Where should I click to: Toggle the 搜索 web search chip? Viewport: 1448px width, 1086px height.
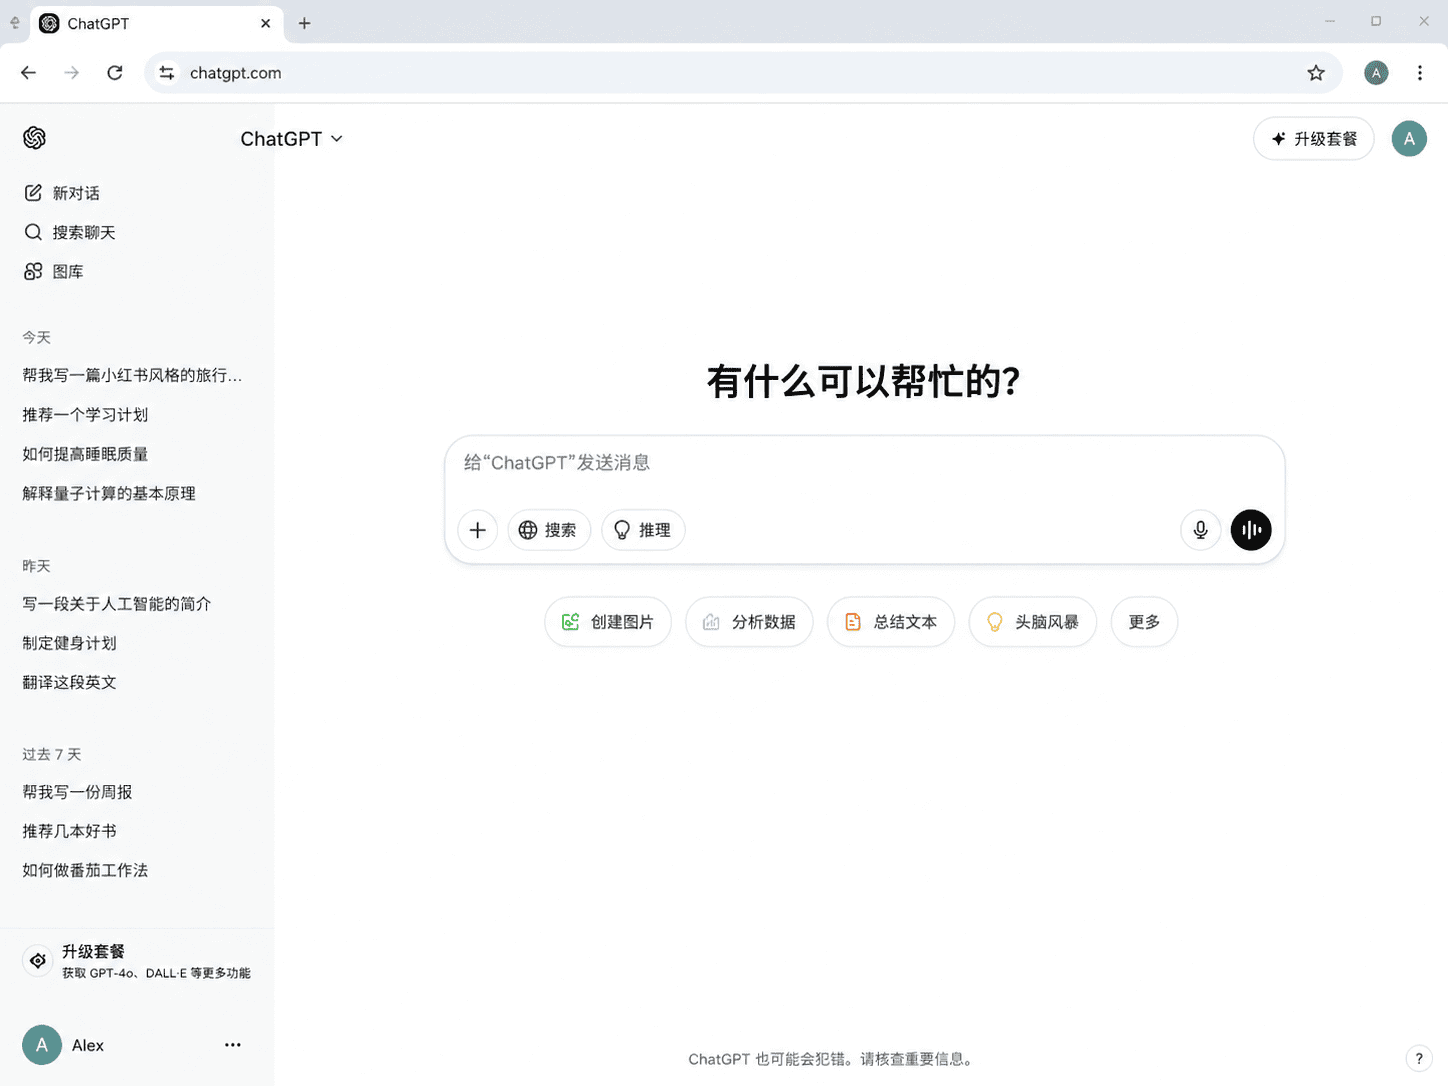coord(549,530)
